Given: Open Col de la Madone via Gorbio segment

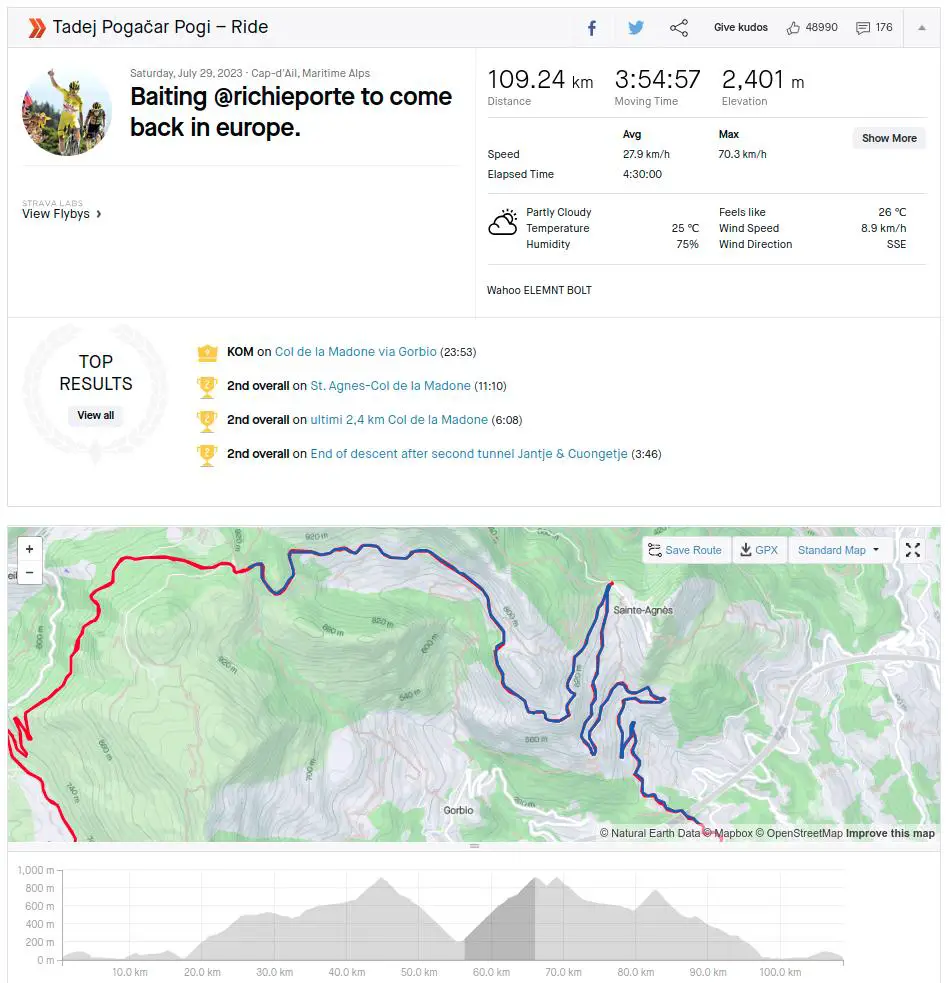Looking at the screenshot, I should point(356,352).
